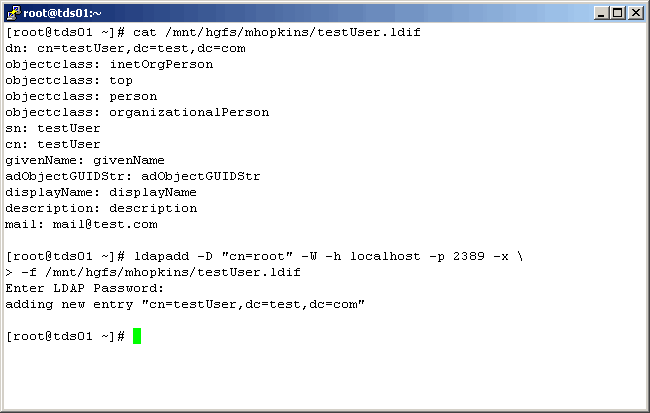
Task: Click the mail: mail@test.com line
Action: point(81,224)
